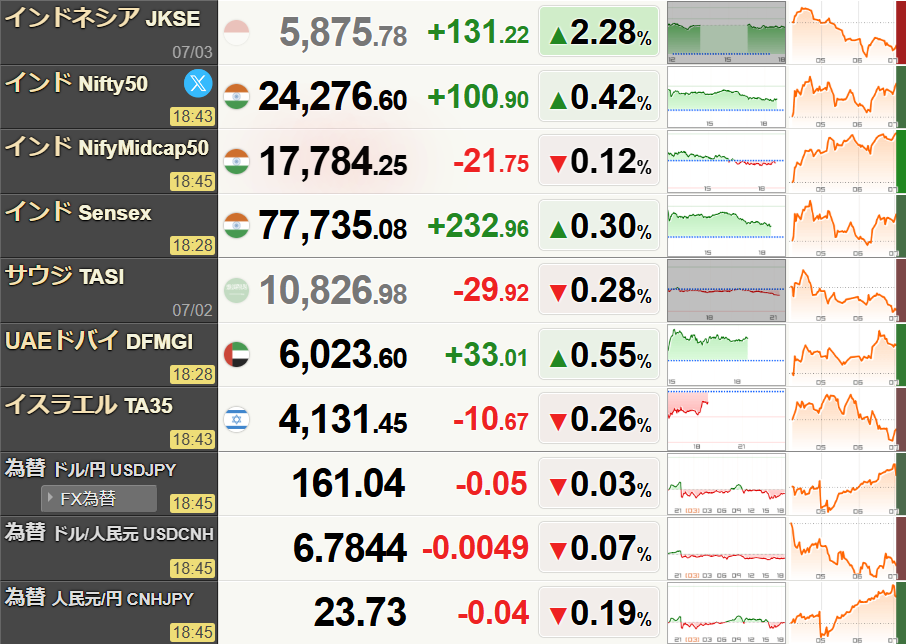906x644 pixels.
Task: Click the CNHJPY orange long-term trend chart
Action: point(843,613)
